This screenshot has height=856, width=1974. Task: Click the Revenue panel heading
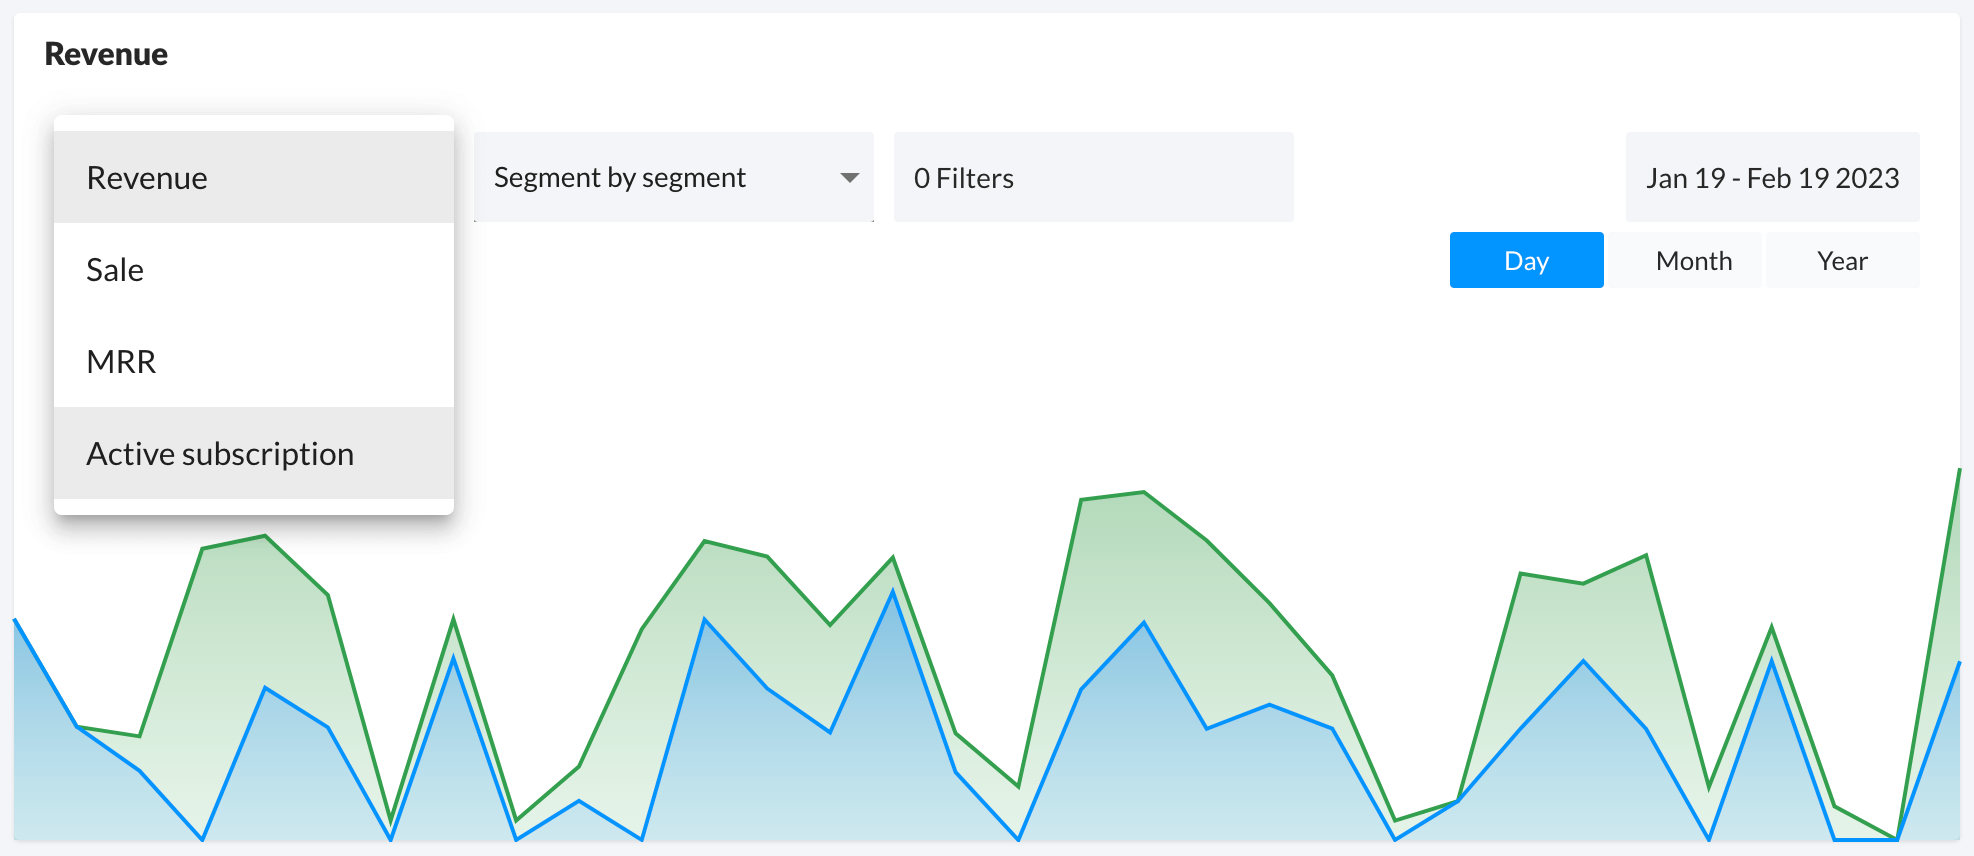click(x=106, y=54)
